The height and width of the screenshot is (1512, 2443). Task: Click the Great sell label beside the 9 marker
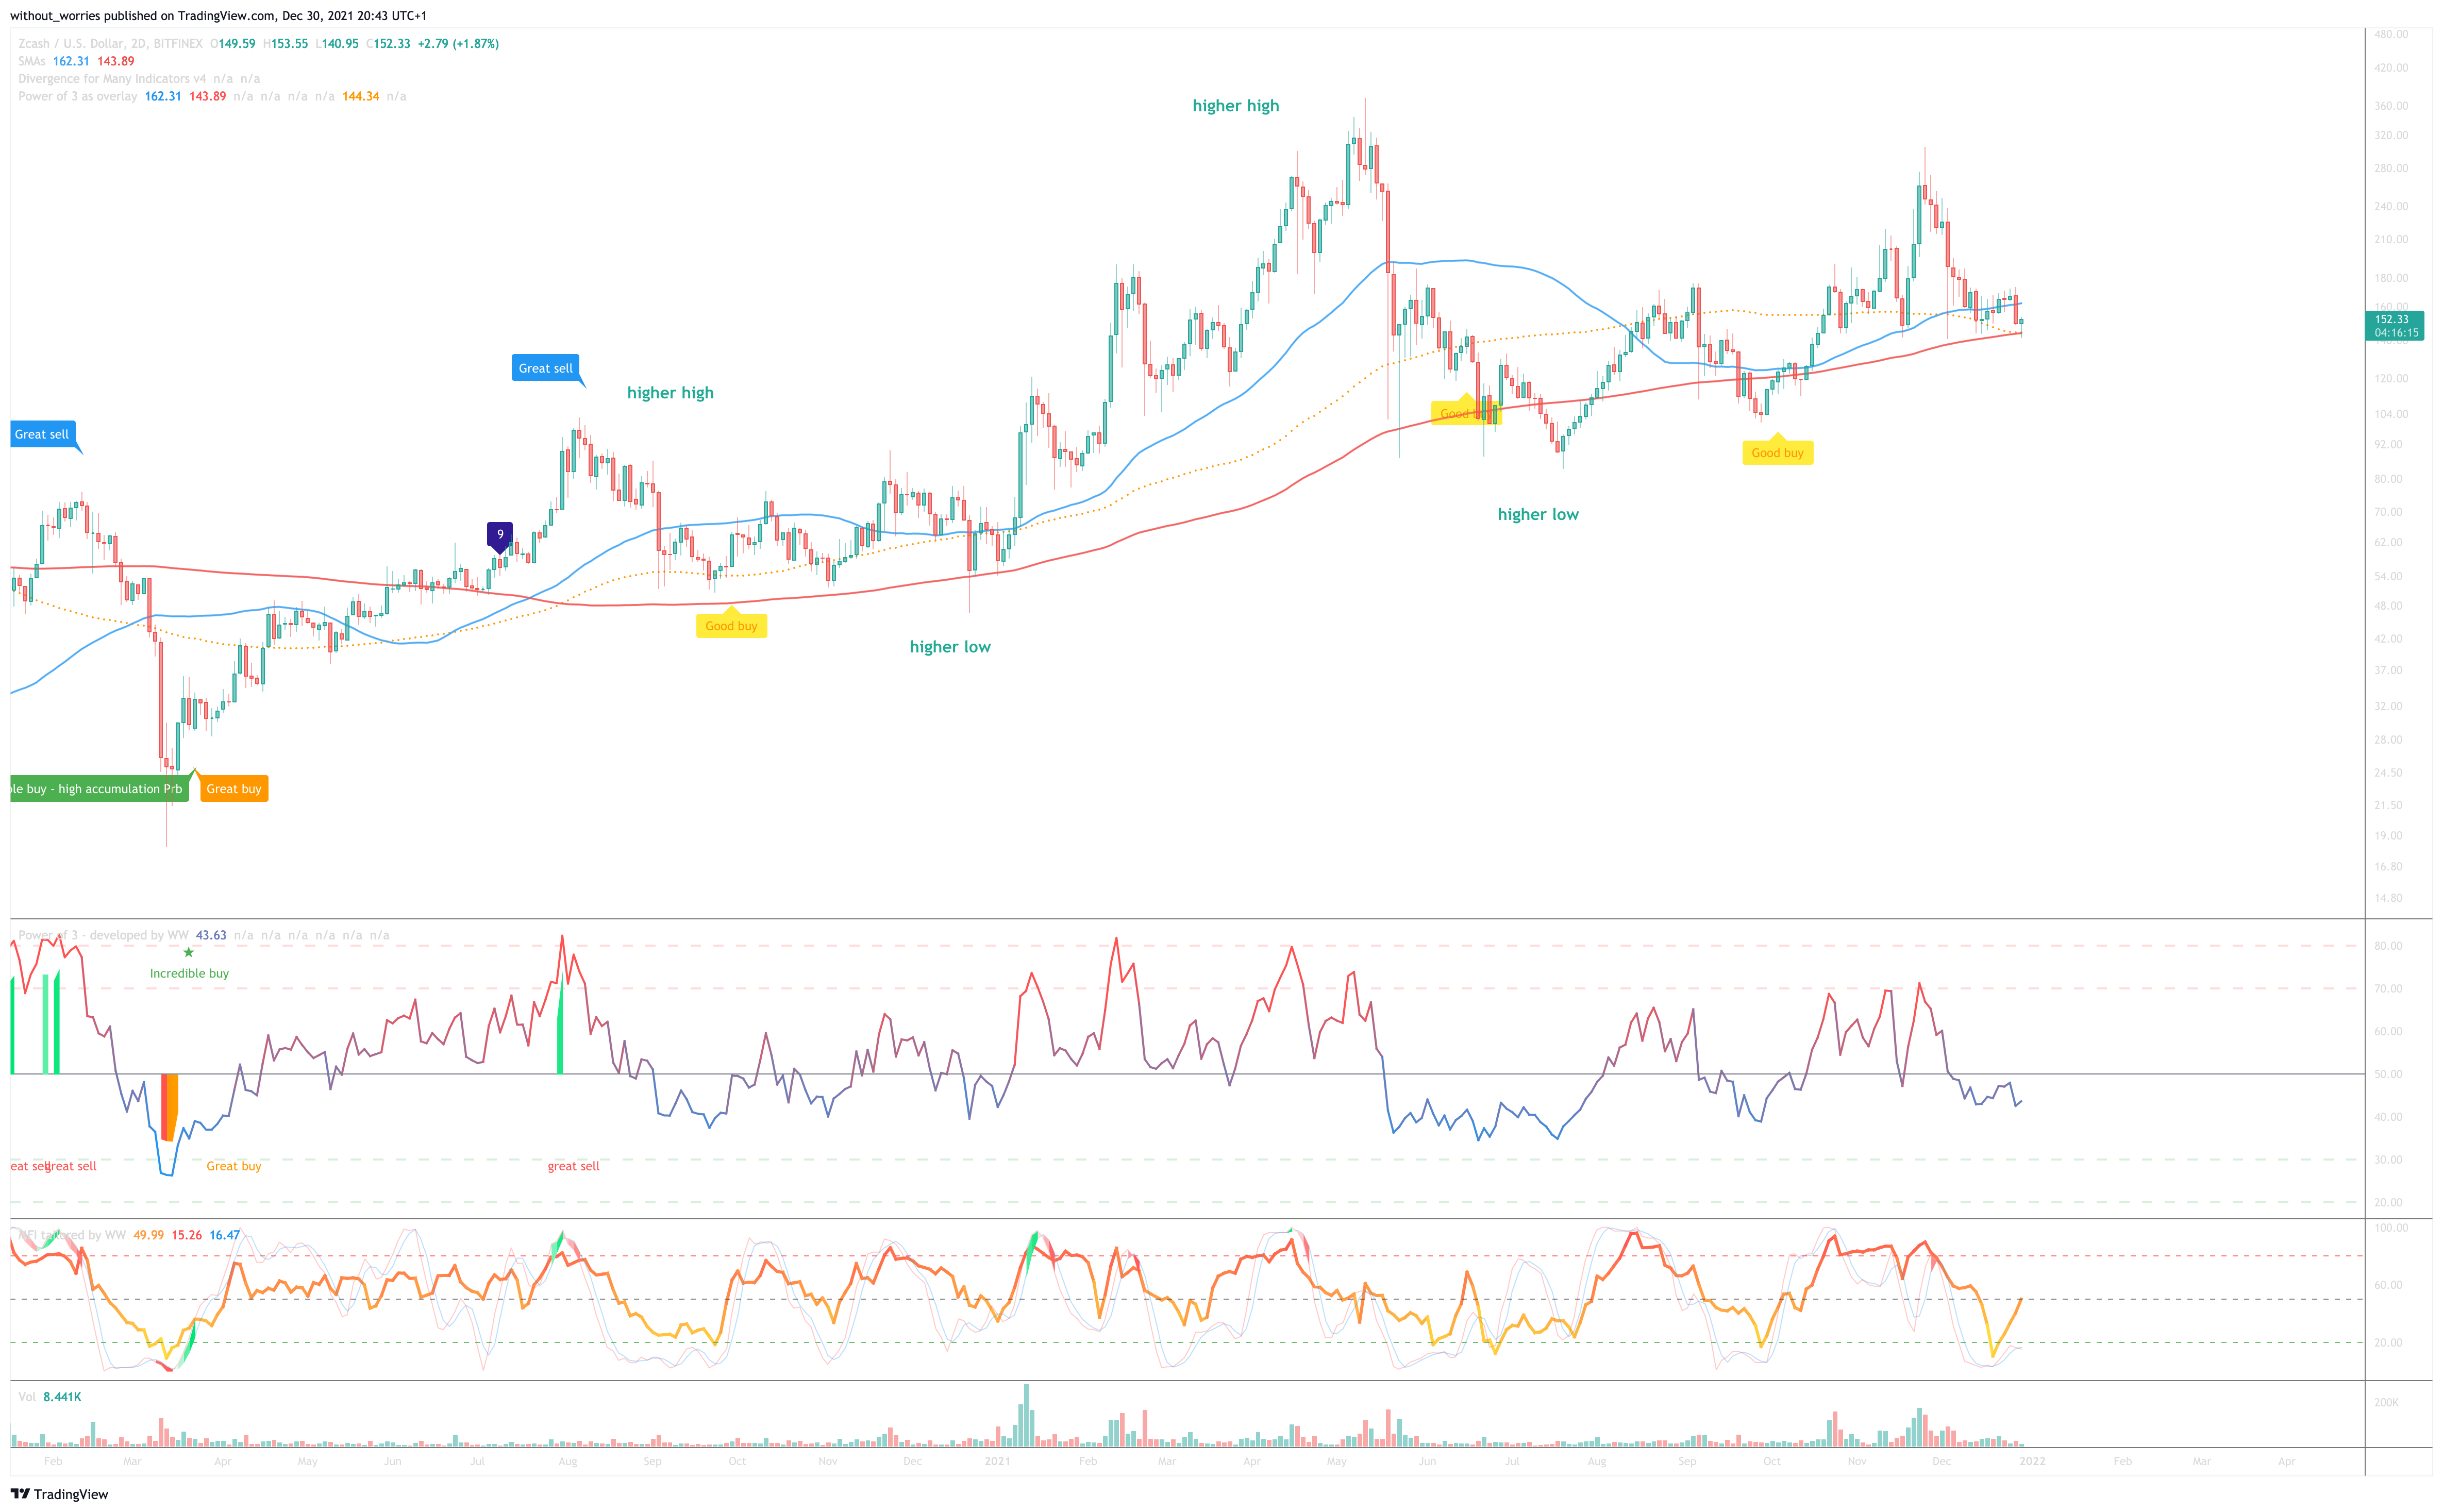[x=546, y=368]
